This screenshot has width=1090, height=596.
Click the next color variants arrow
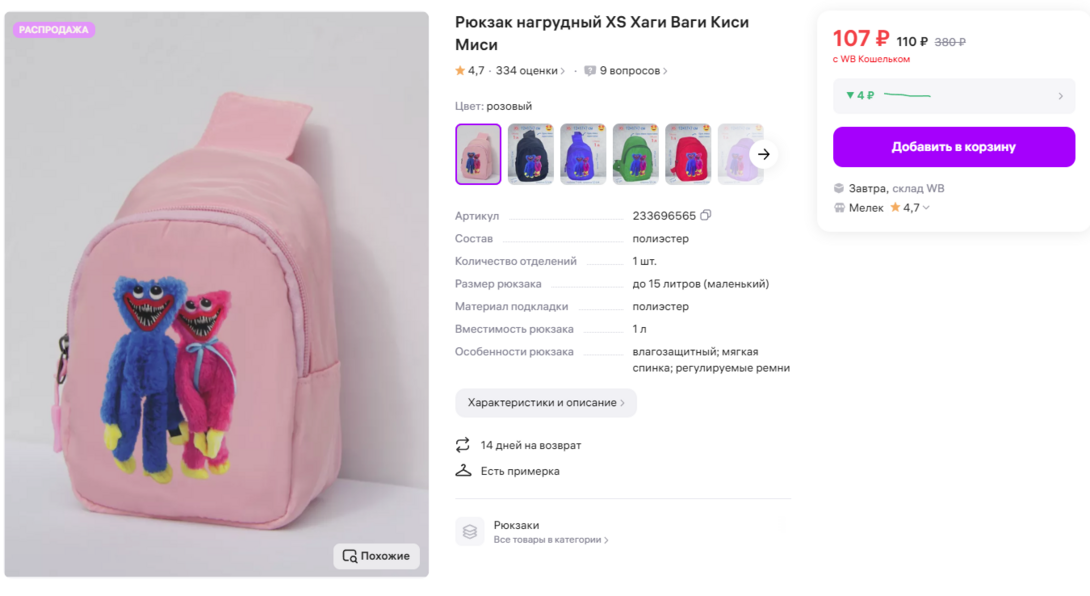pos(763,154)
